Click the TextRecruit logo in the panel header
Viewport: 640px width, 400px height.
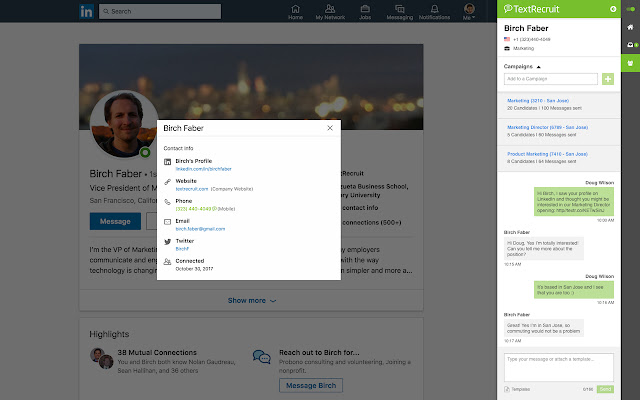coord(531,9)
